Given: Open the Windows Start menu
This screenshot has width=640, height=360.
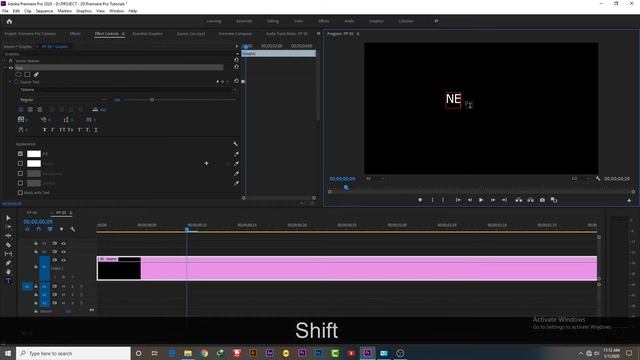Looking at the screenshot, I should pos(8,353).
